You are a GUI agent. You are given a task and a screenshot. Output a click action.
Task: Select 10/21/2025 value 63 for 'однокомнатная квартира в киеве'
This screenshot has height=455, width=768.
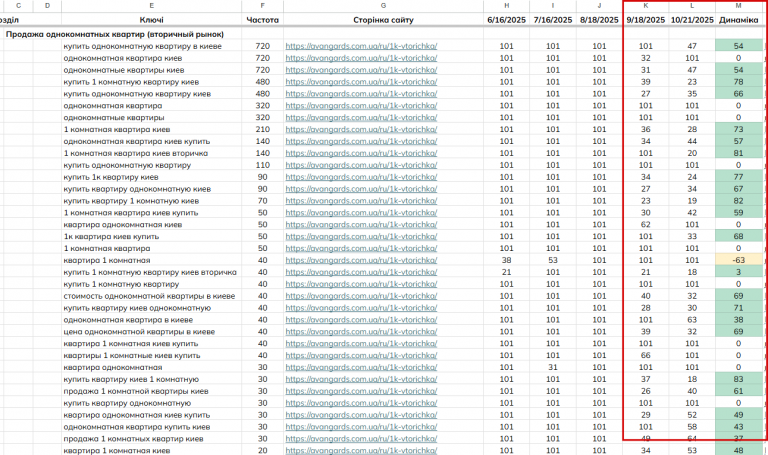692,320
